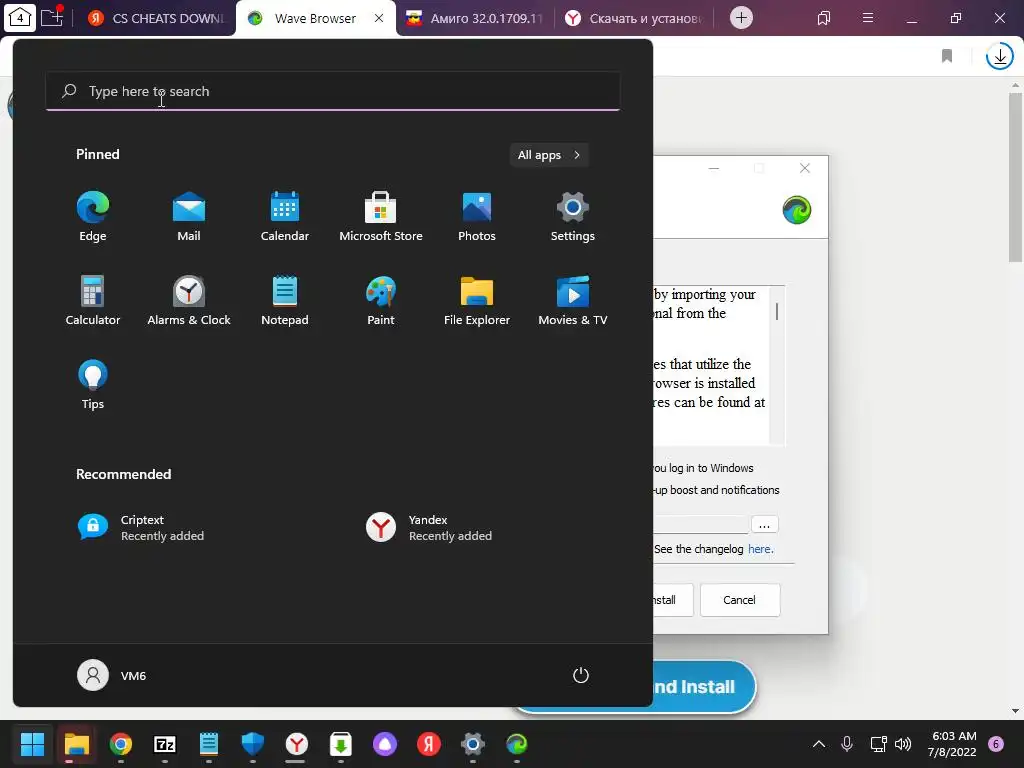Open Wave Browser icon on taskbar
Image resolution: width=1024 pixels, height=768 pixels.
[517, 744]
